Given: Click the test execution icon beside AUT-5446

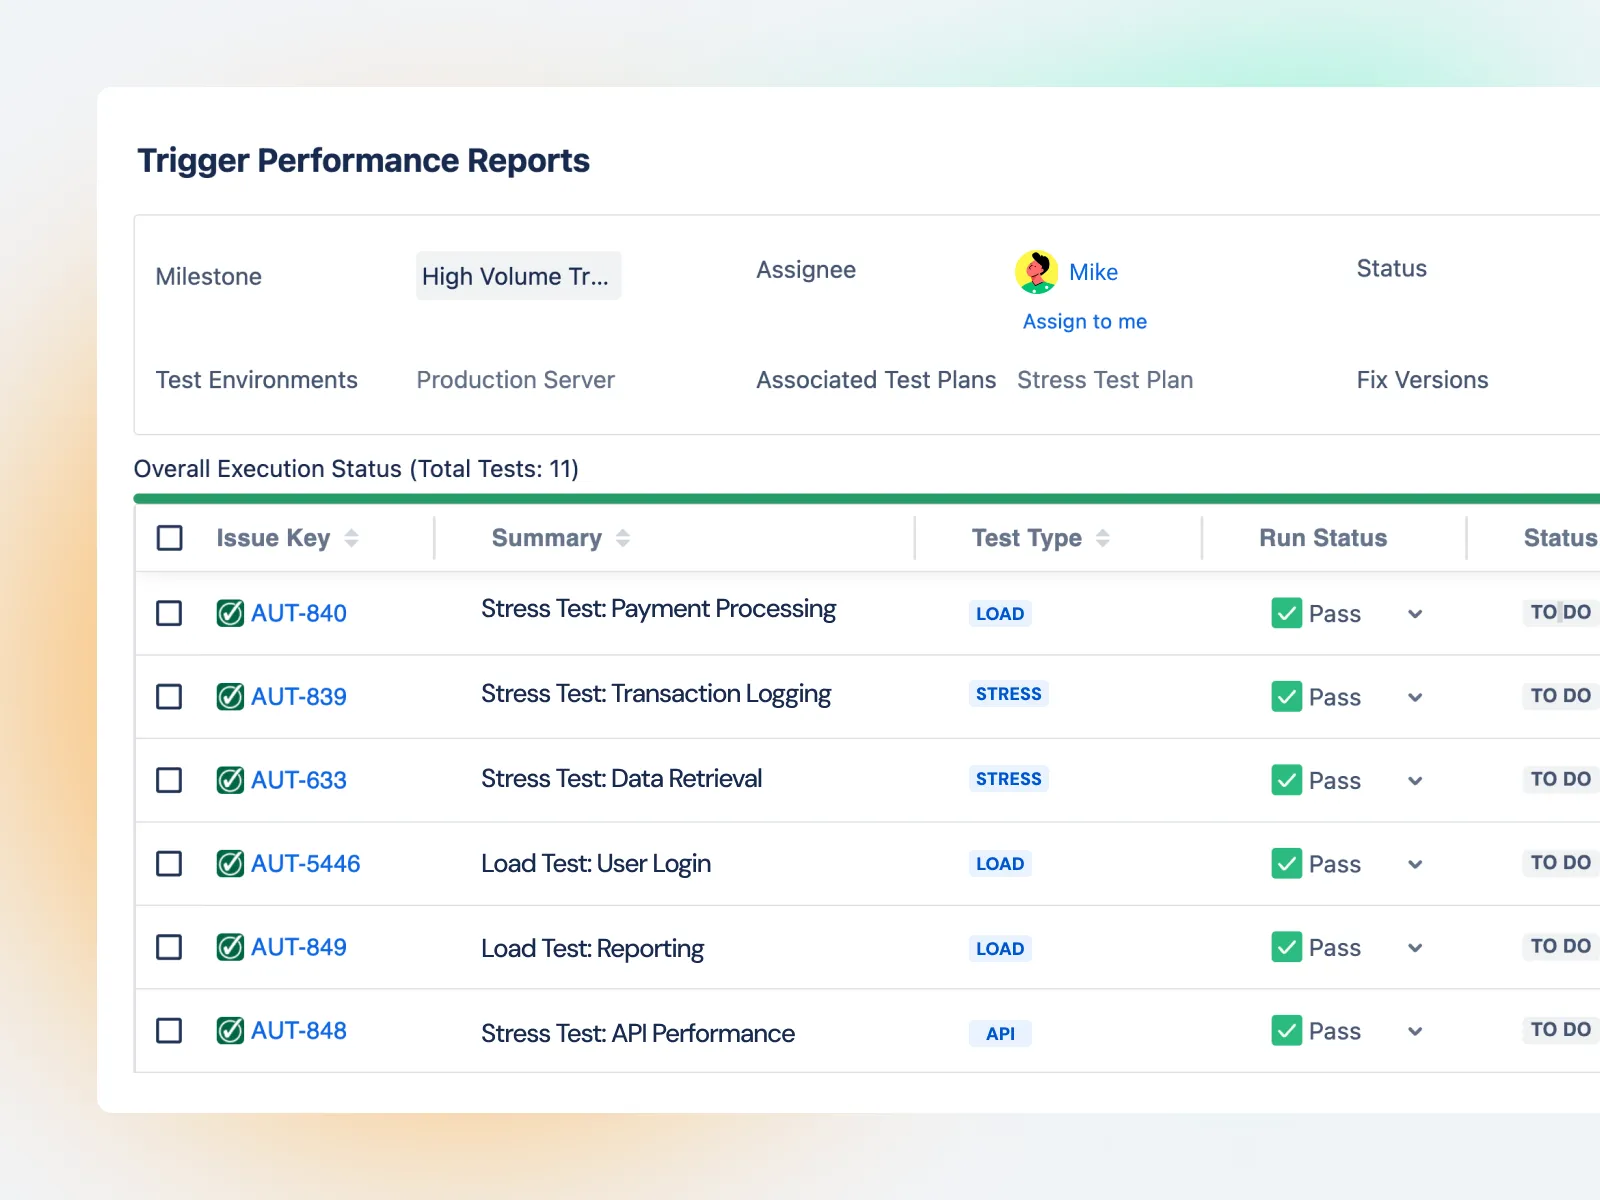Looking at the screenshot, I should point(229,864).
